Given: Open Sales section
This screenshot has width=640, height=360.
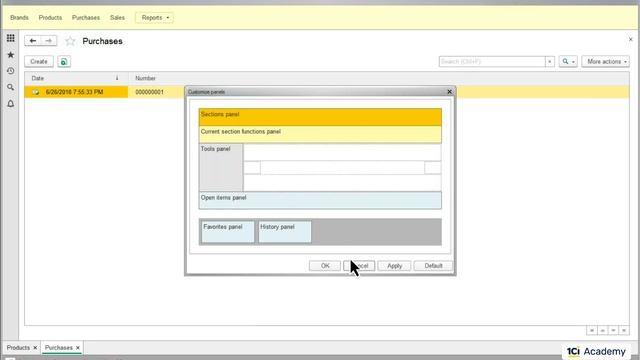Looking at the screenshot, I should tap(117, 18).
